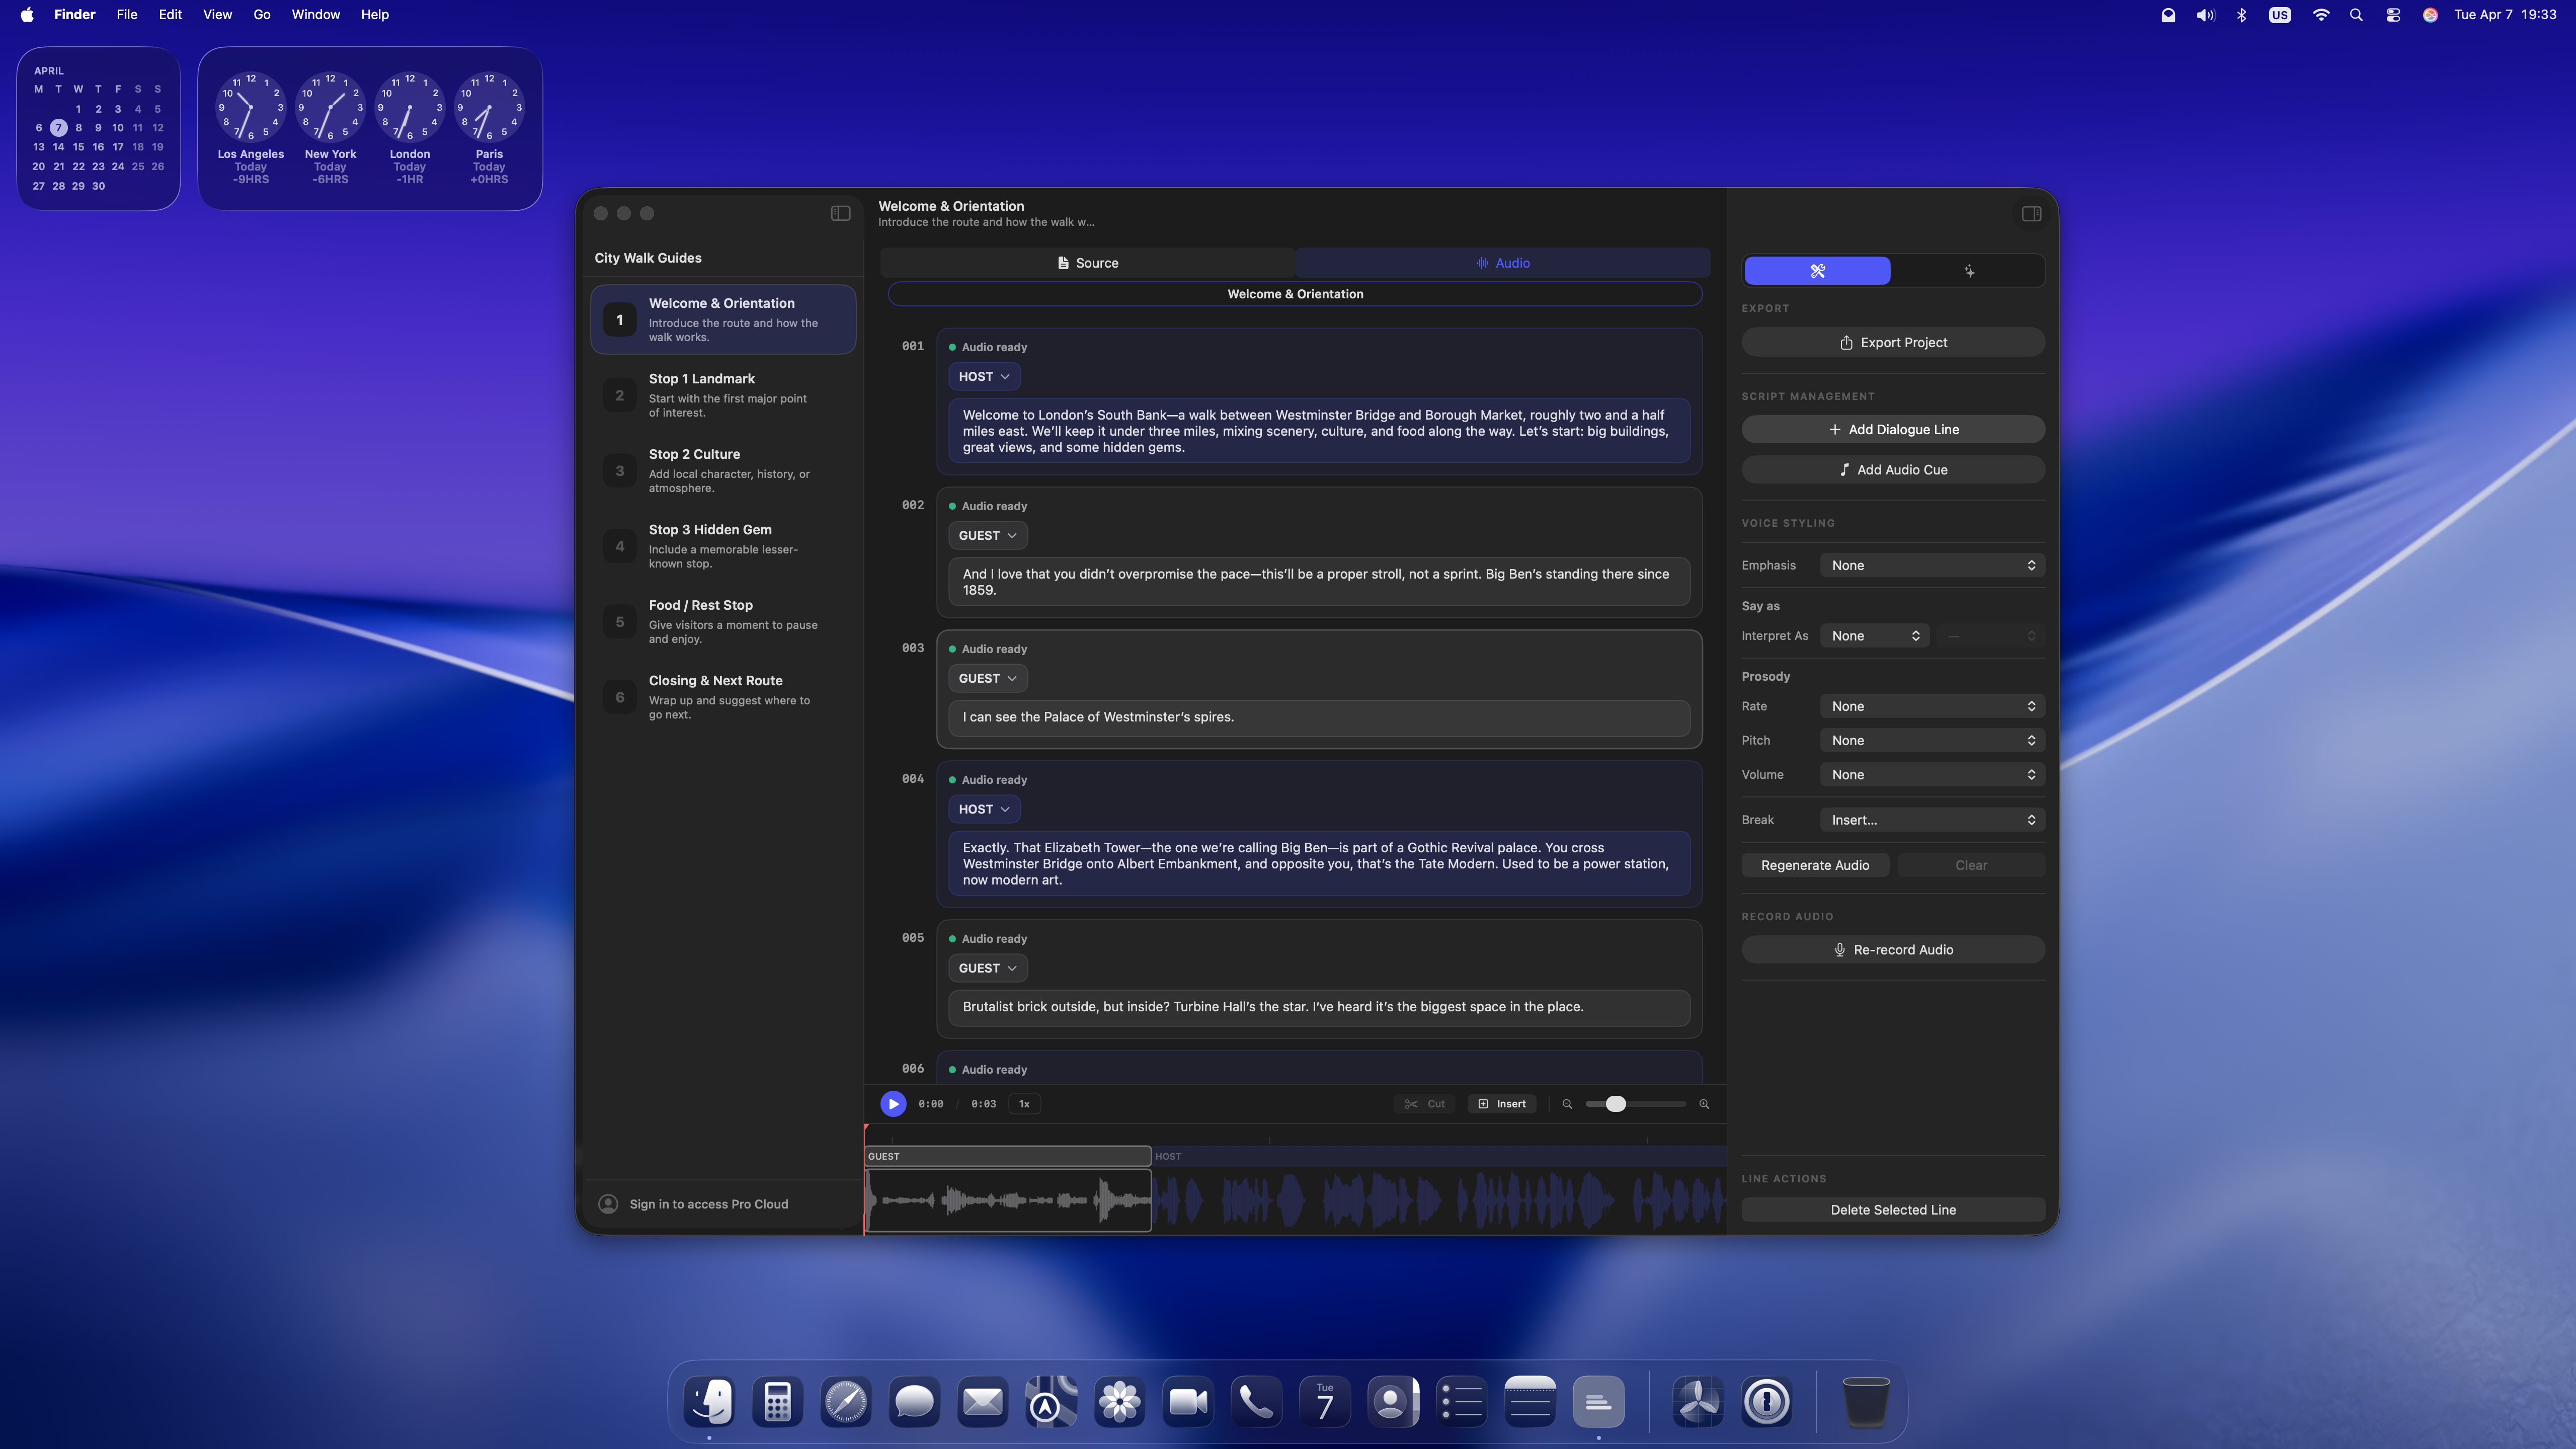This screenshot has width=2576, height=1449.
Task: Open the View menu
Action: [x=217, y=15]
